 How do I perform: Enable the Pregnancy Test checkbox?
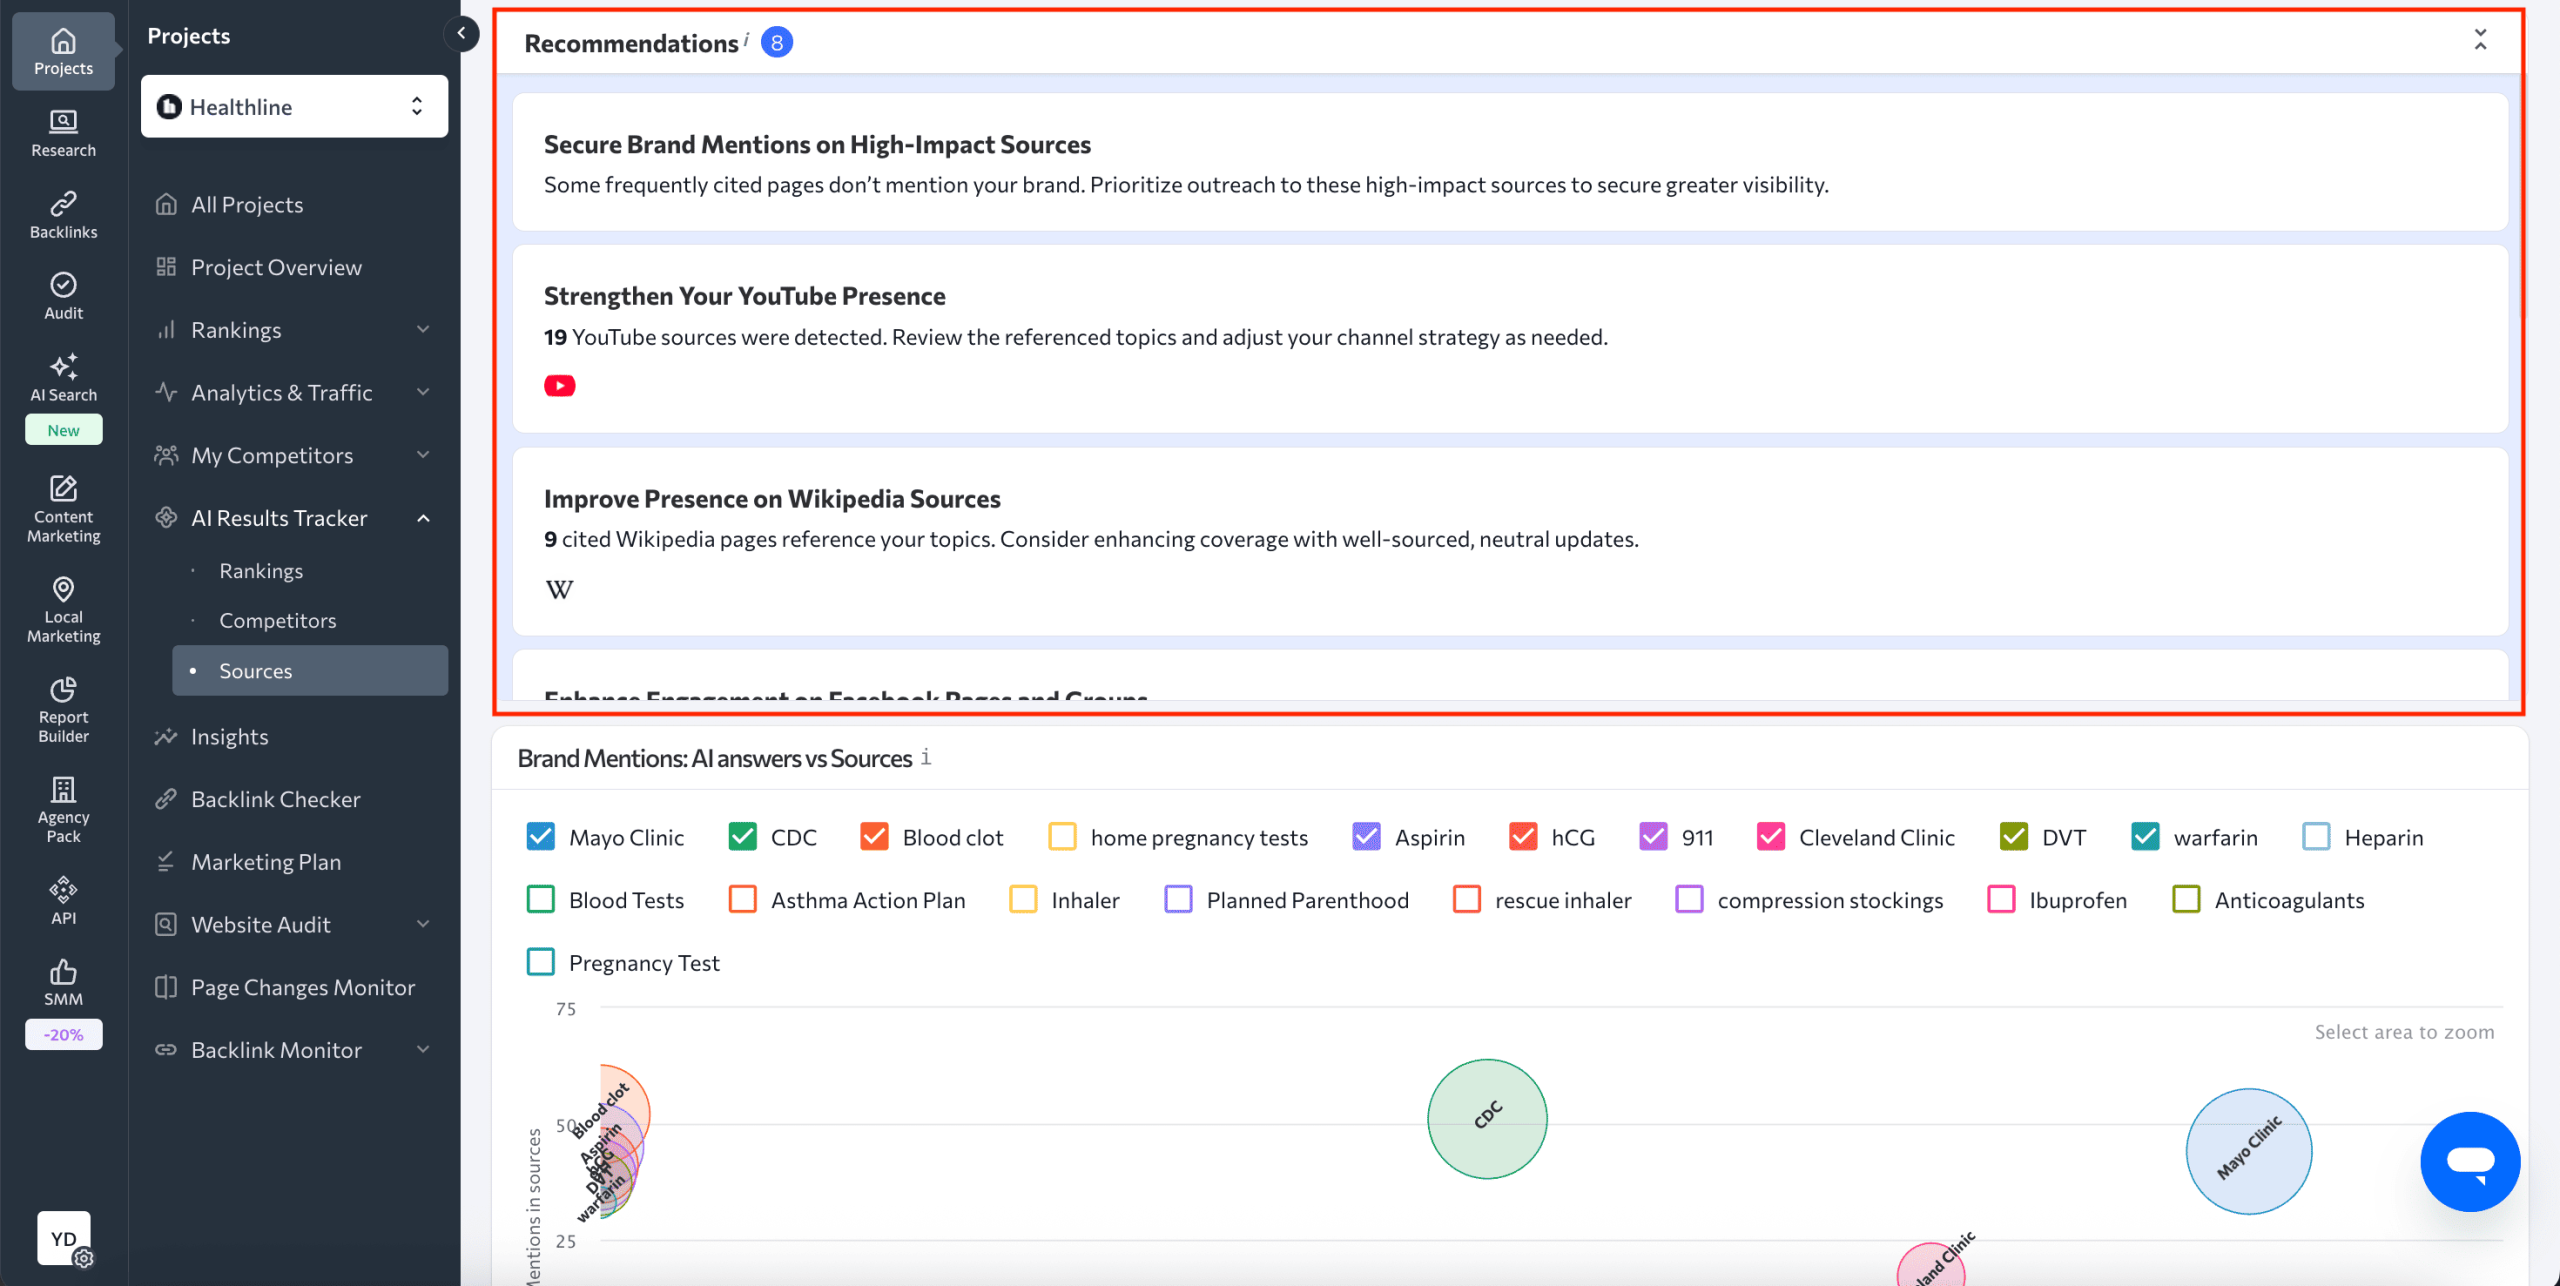(540, 961)
